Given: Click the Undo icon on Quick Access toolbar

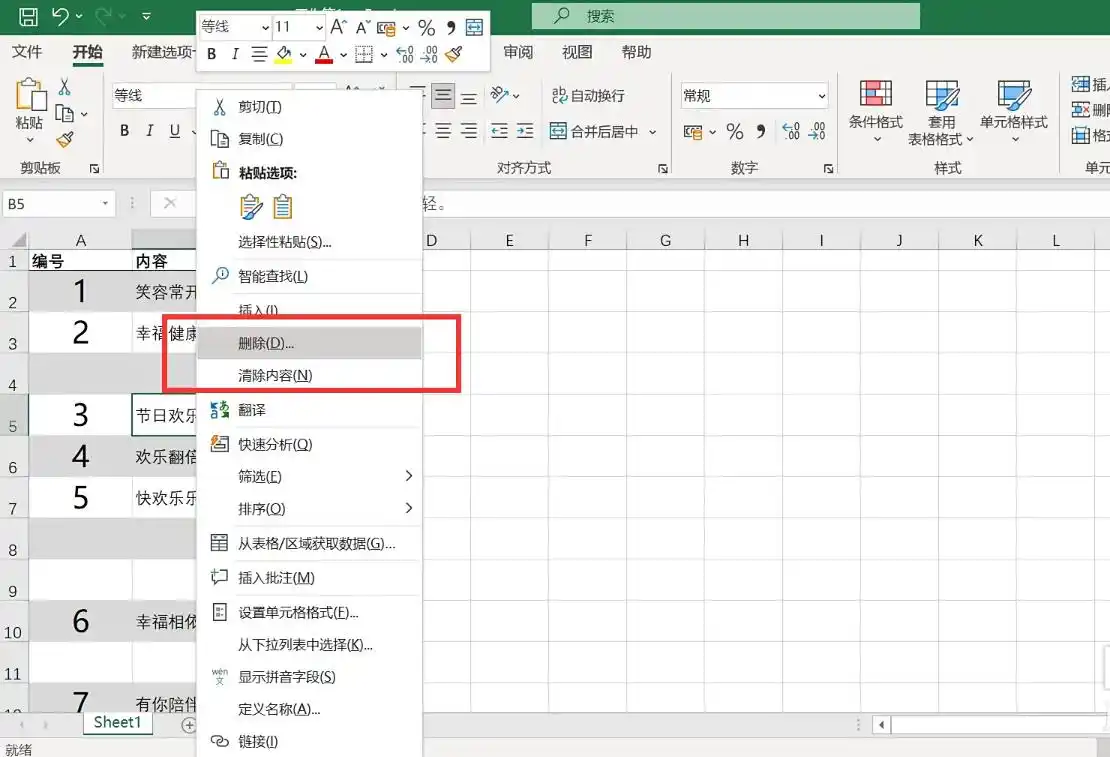Looking at the screenshot, I should [58, 15].
